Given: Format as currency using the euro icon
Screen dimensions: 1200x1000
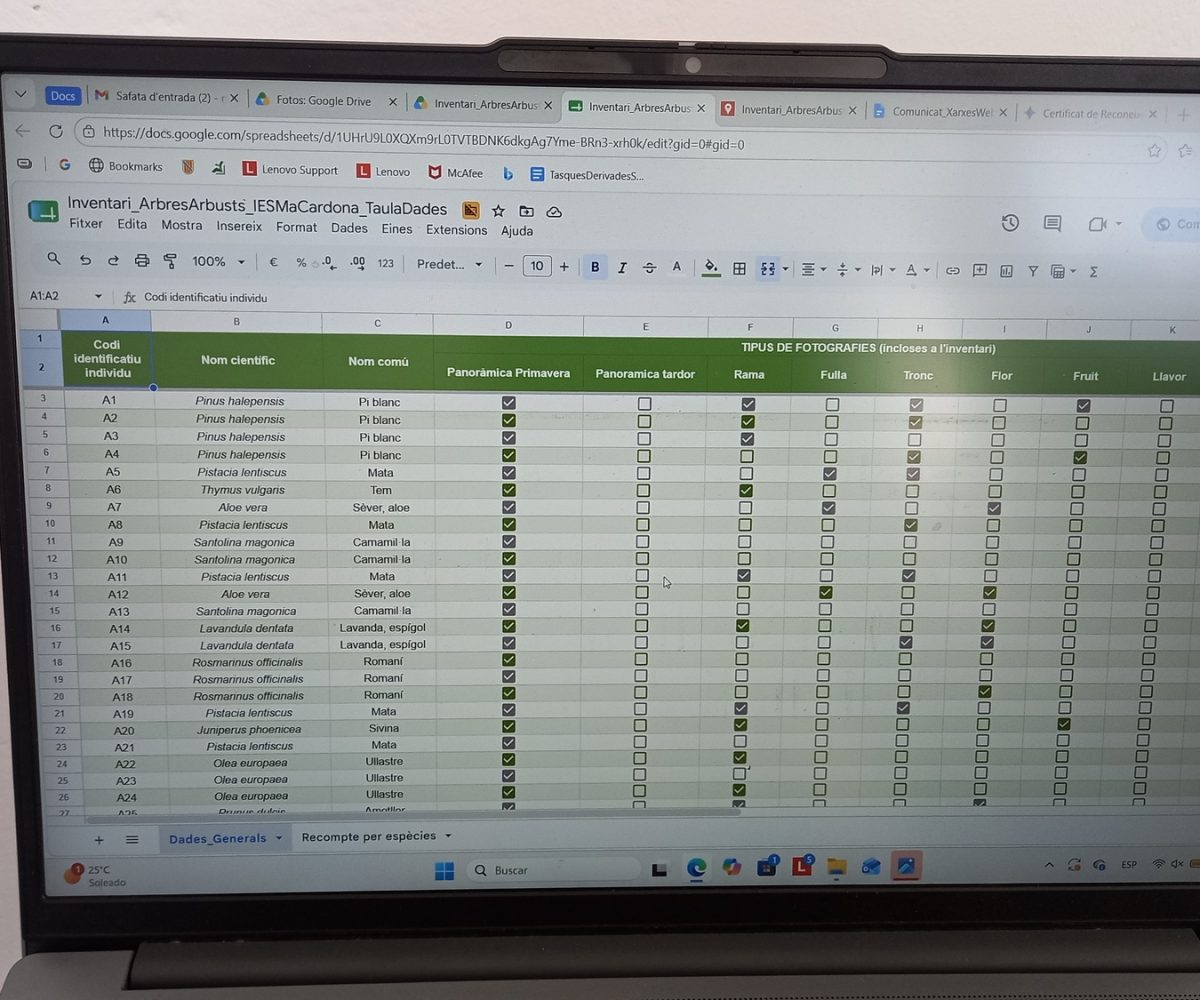Looking at the screenshot, I should (273, 262).
